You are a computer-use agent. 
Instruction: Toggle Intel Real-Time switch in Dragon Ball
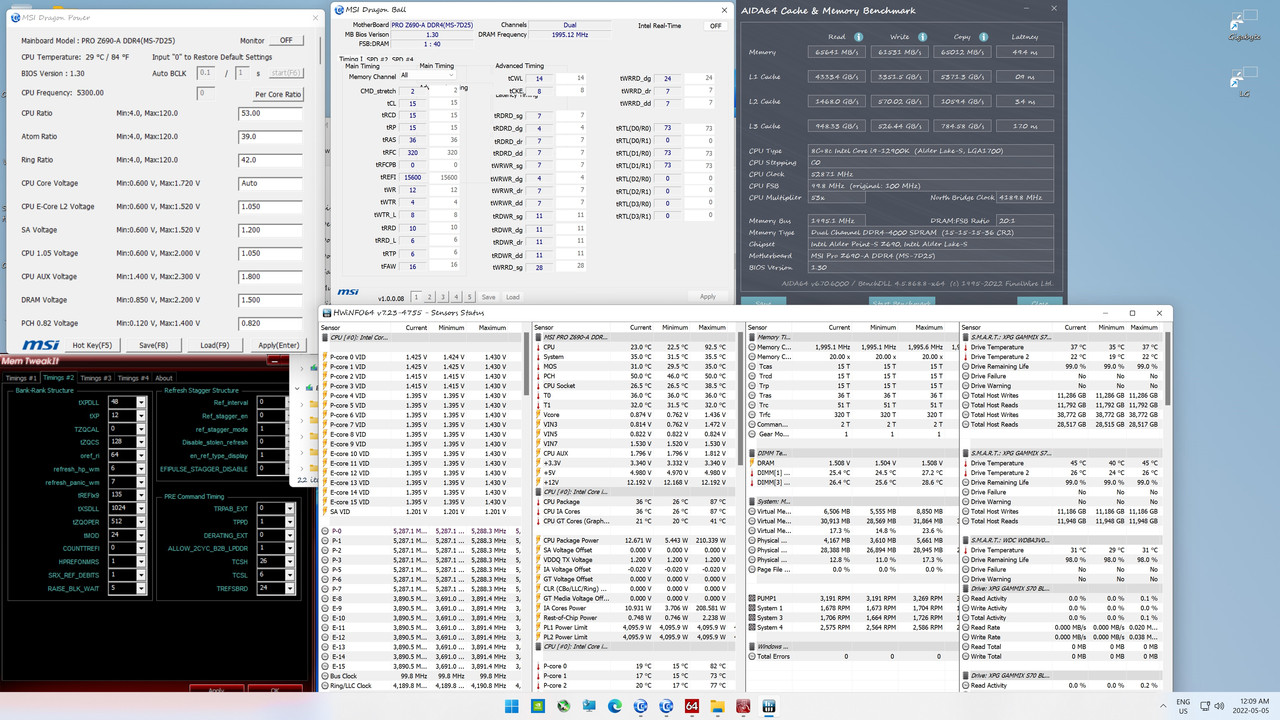(716, 26)
